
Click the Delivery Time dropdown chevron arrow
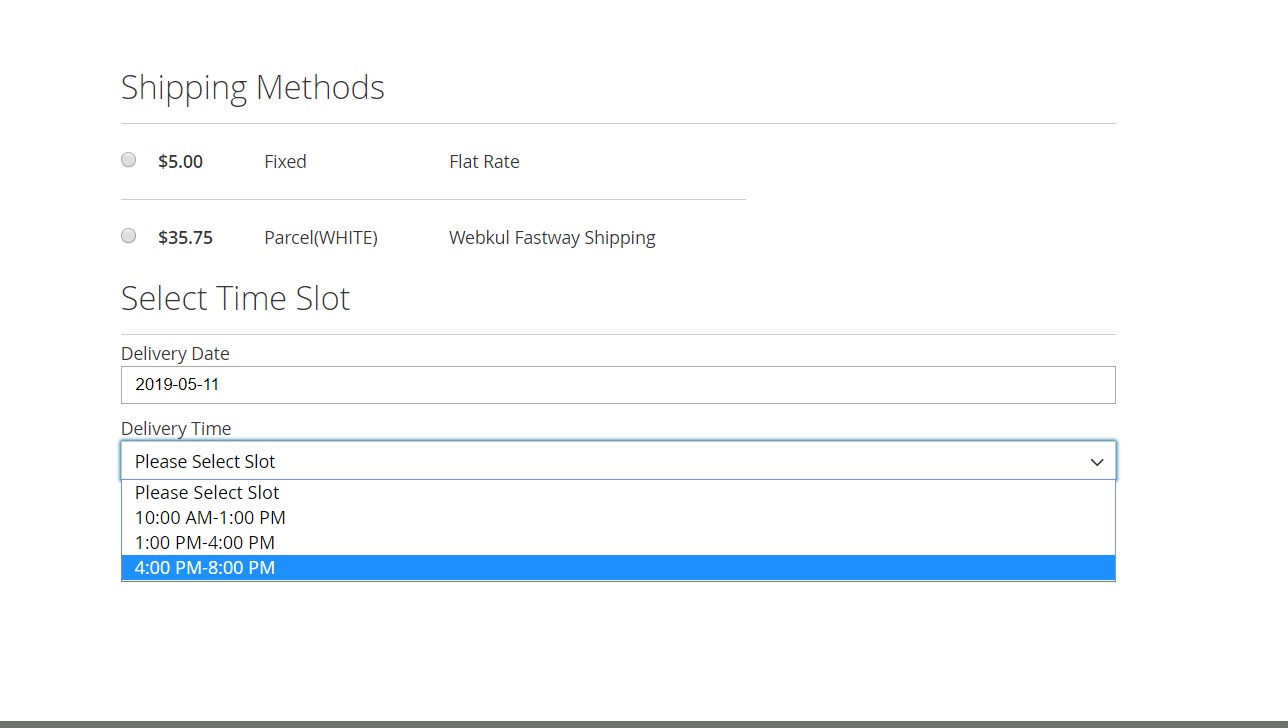(x=1096, y=461)
